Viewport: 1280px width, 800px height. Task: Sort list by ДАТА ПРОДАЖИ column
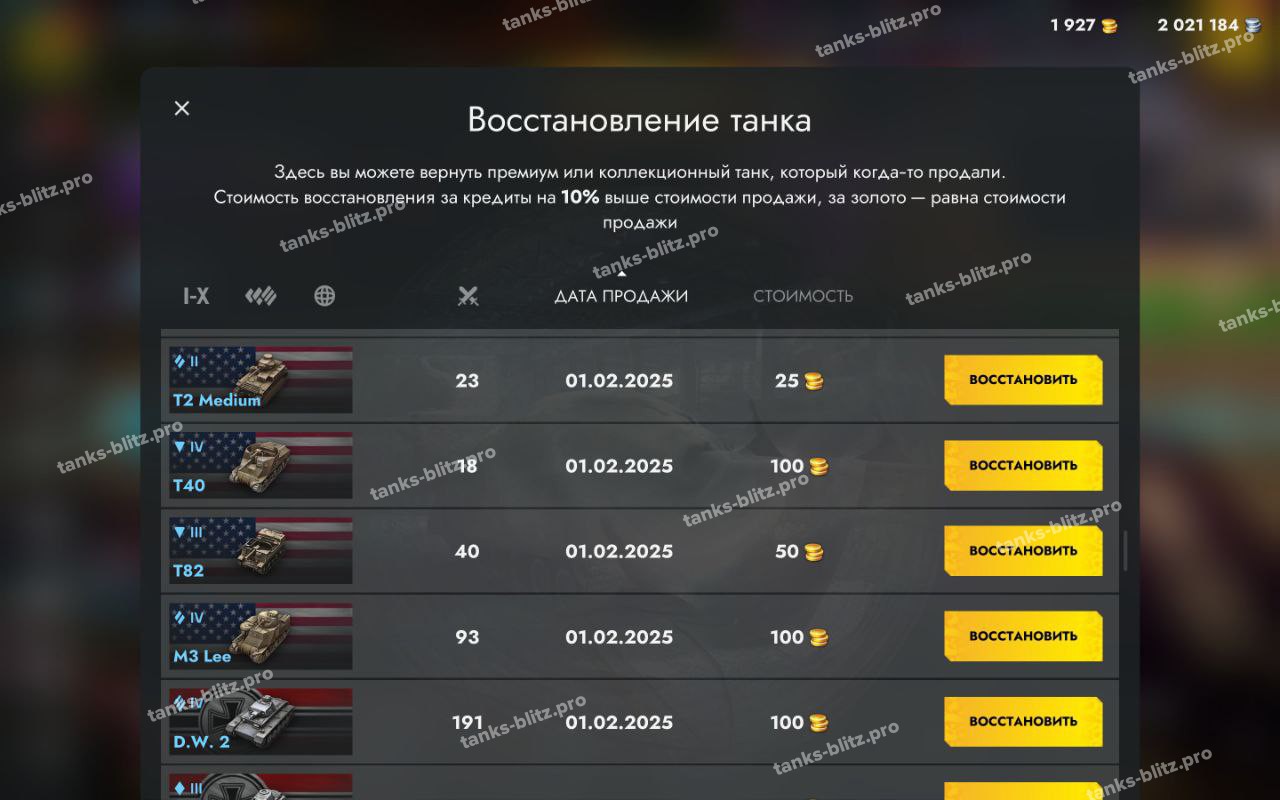pos(621,296)
